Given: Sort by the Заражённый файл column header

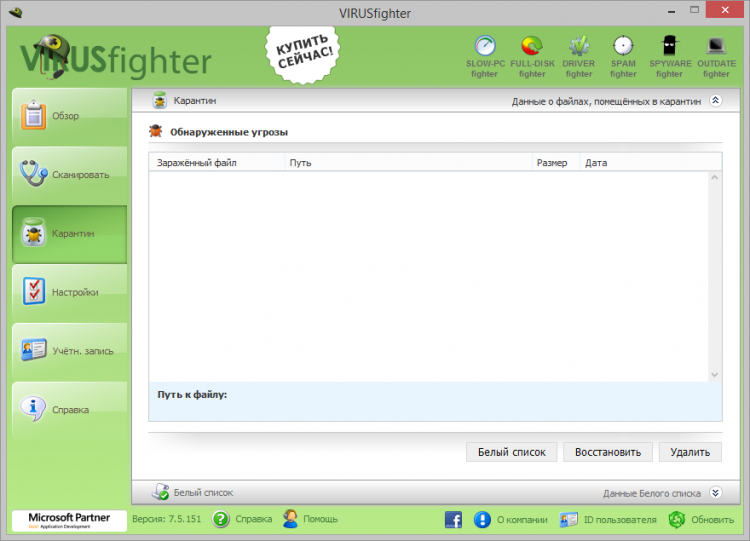Looking at the screenshot, I should (x=218, y=163).
